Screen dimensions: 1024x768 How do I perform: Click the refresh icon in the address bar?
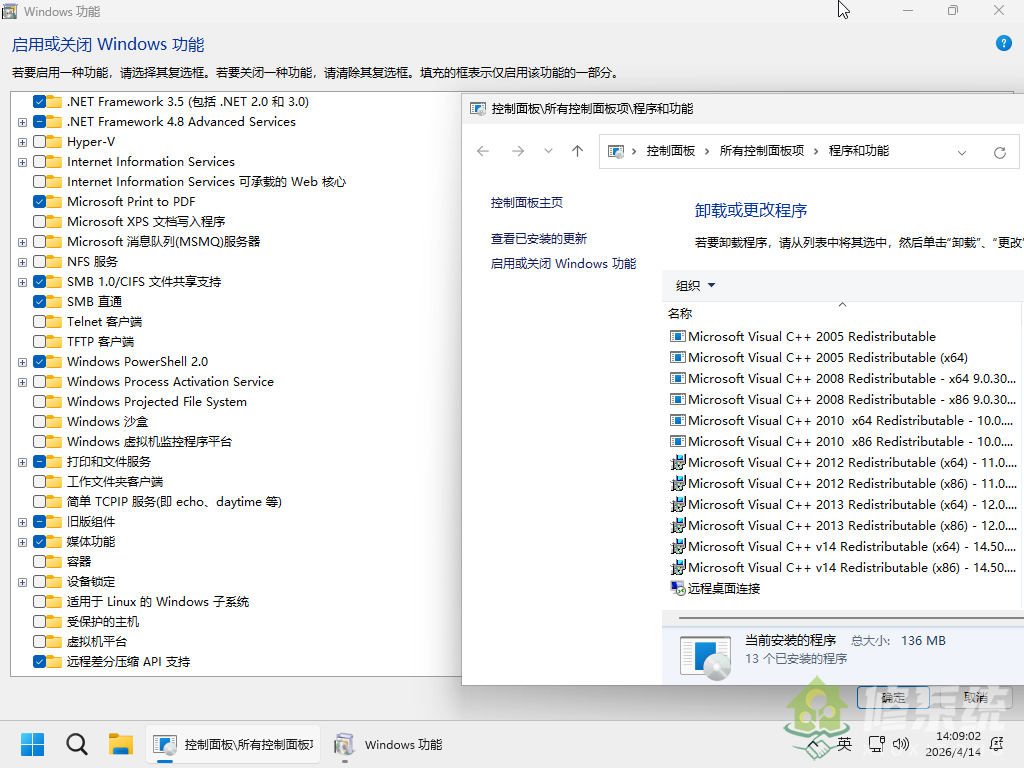click(1000, 151)
